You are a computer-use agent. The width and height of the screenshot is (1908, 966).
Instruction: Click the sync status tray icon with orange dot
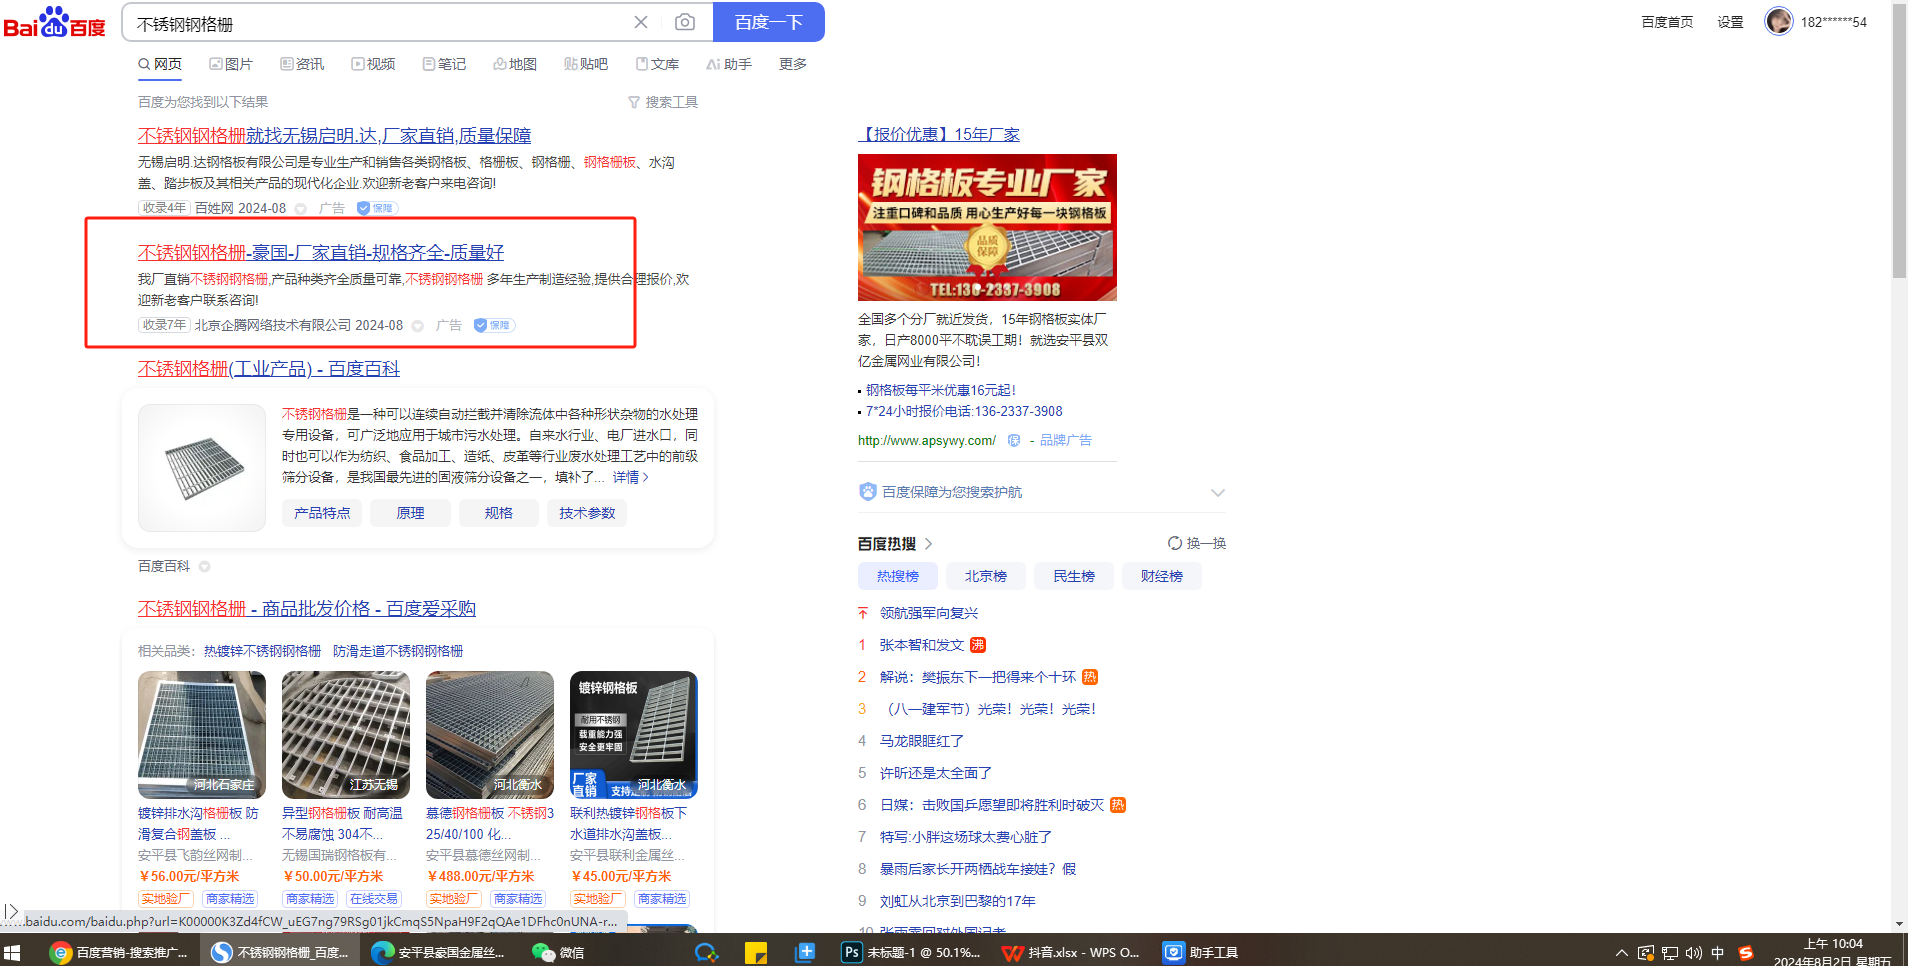[x=1645, y=953]
